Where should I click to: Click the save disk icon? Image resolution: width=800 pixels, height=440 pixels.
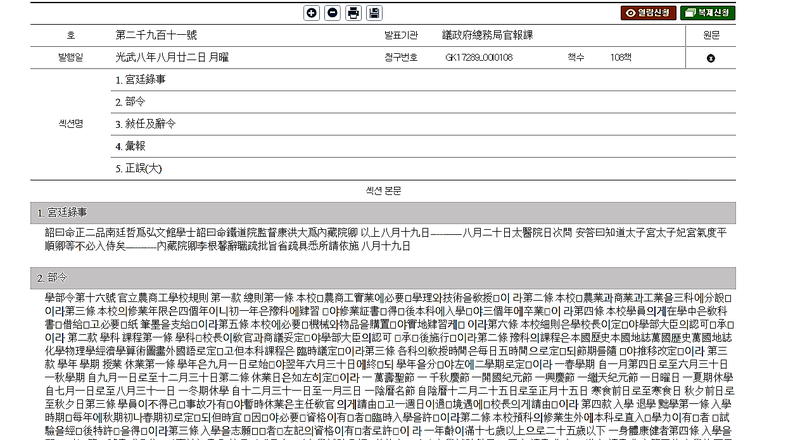click(374, 13)
